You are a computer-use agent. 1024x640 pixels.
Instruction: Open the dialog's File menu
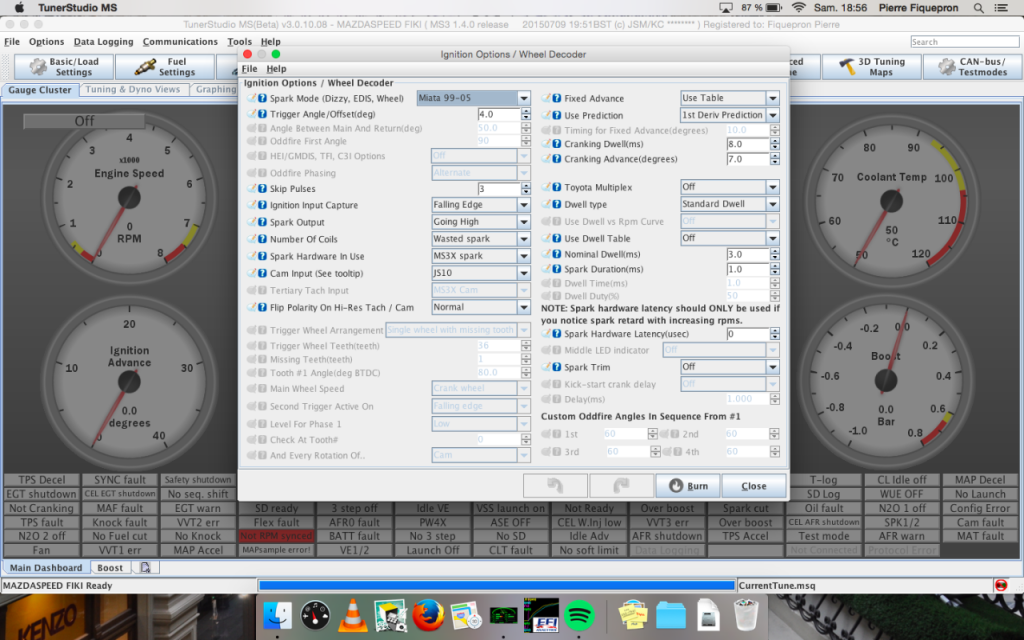[x=249, y=69]
